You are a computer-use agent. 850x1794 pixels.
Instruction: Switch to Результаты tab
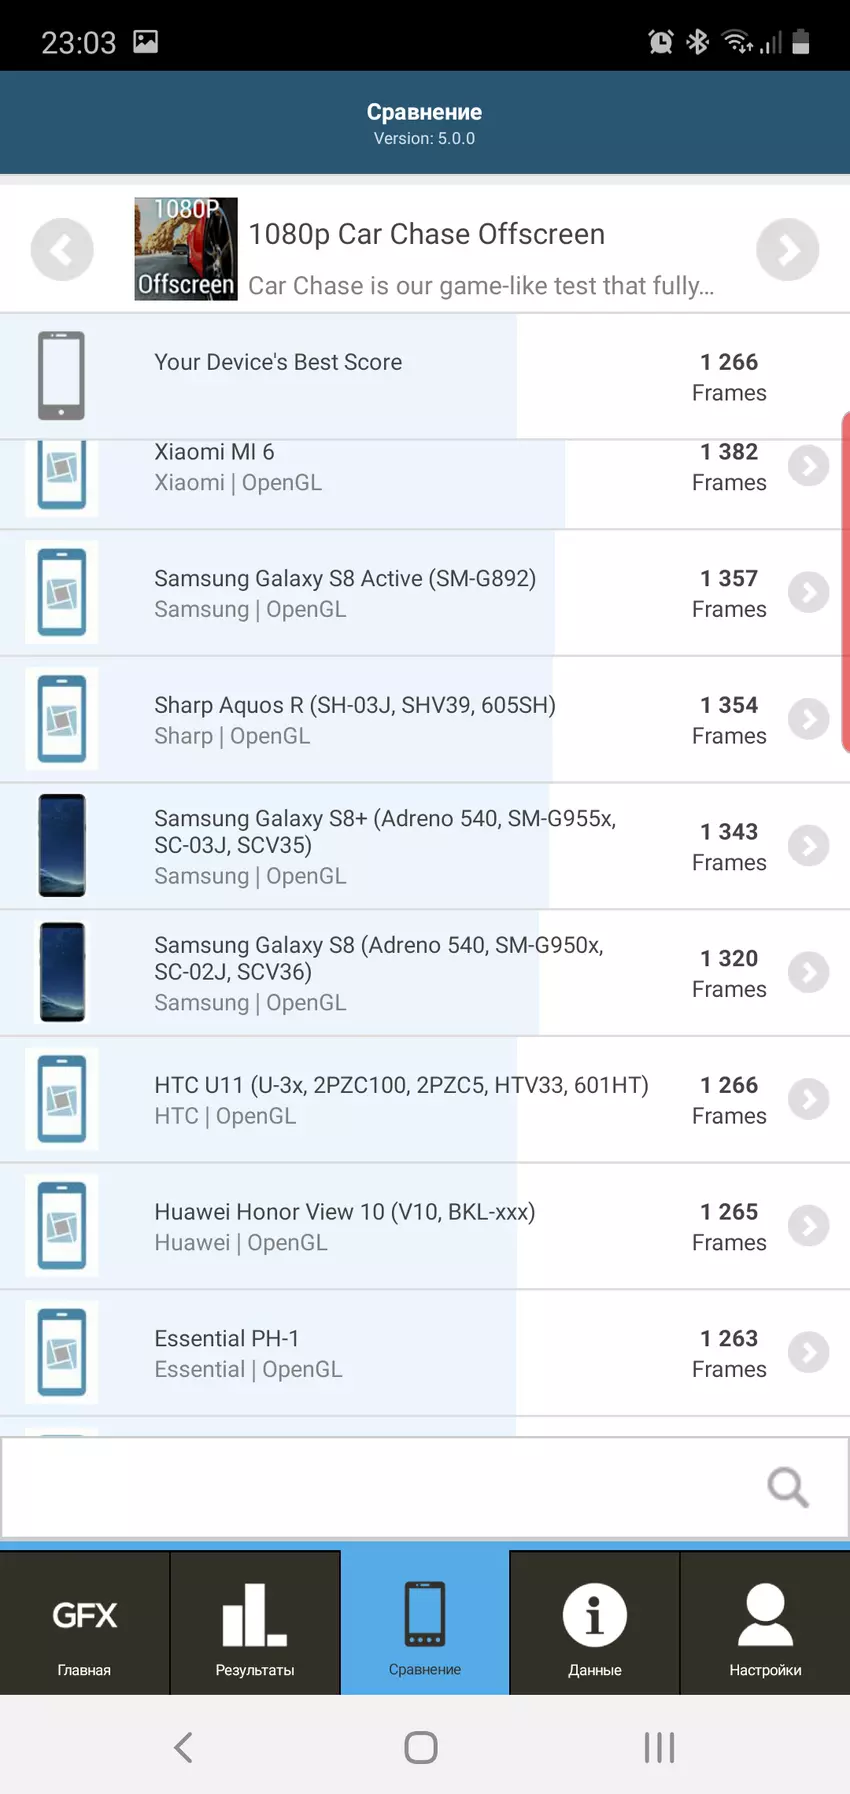255,1624
